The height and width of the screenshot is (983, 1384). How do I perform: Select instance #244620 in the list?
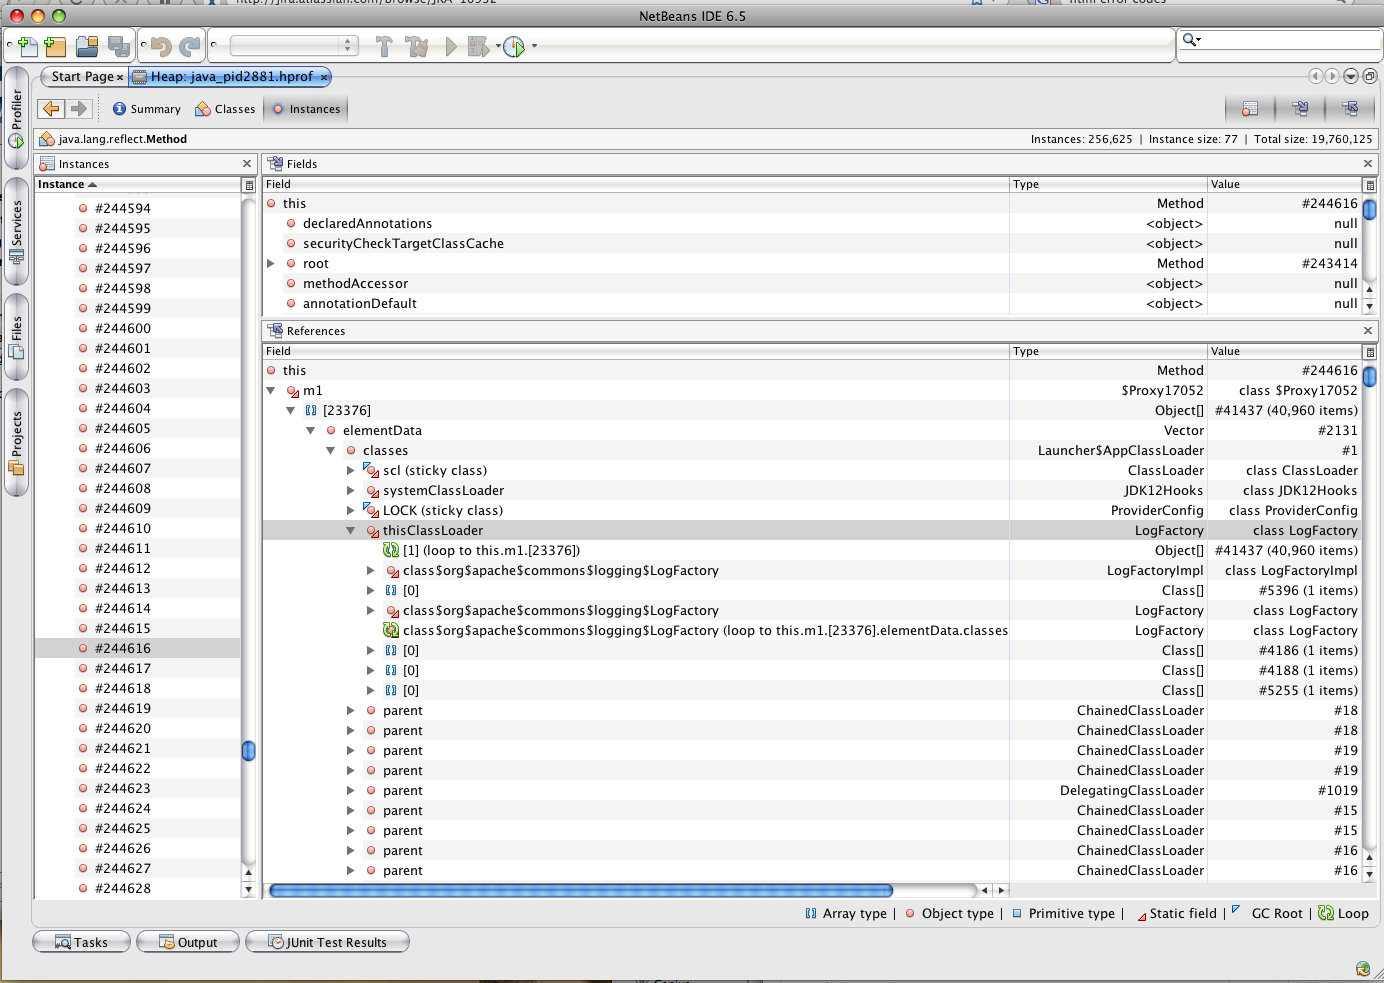point(123,729)
